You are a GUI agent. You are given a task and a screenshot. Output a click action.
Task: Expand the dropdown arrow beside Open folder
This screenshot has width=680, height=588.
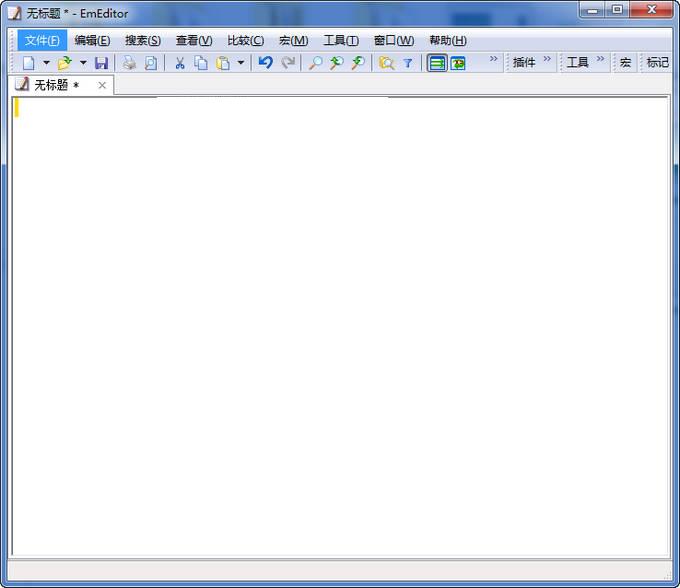[x=82, y=63]
